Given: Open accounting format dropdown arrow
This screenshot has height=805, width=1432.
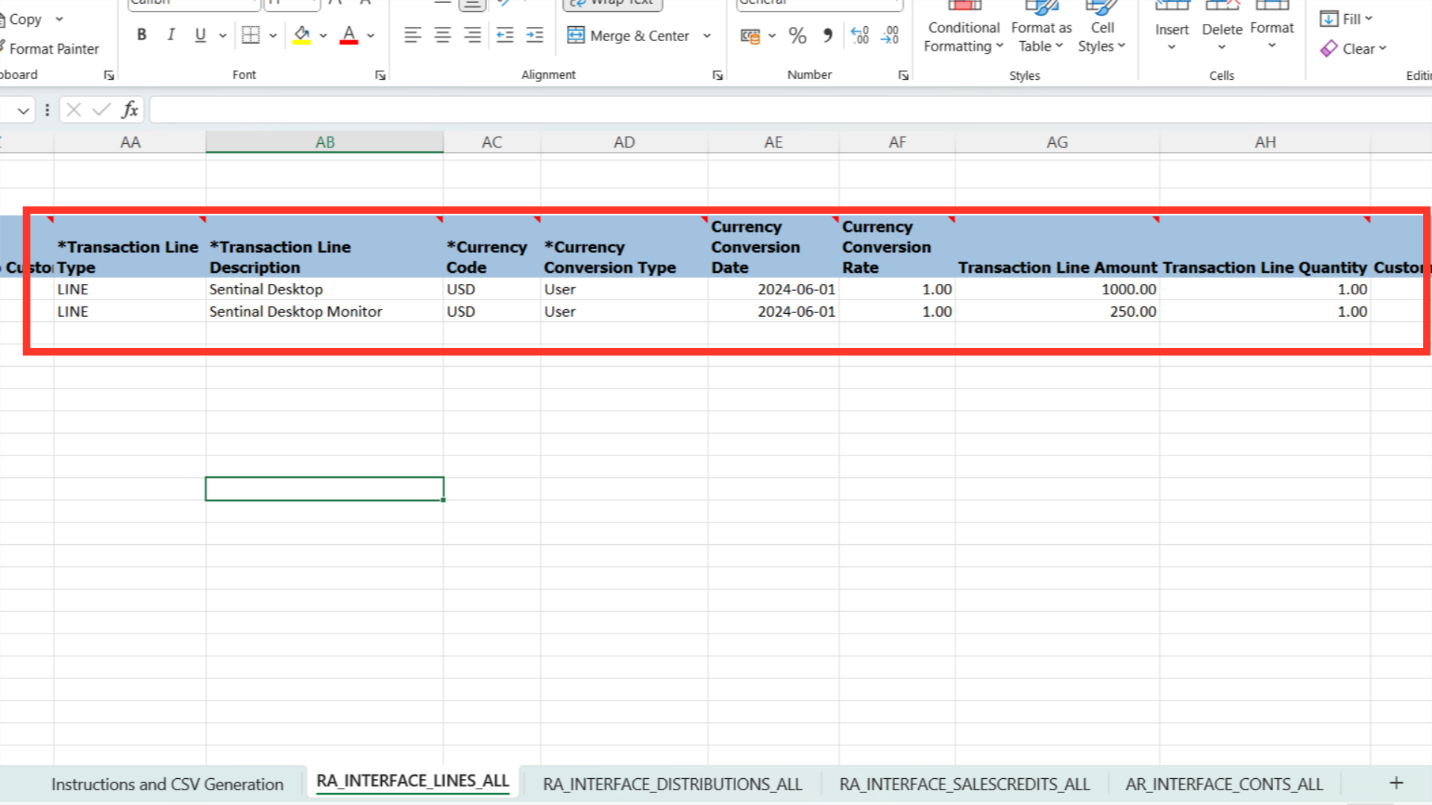Looking at the screenshot, I should click(772, 36).
